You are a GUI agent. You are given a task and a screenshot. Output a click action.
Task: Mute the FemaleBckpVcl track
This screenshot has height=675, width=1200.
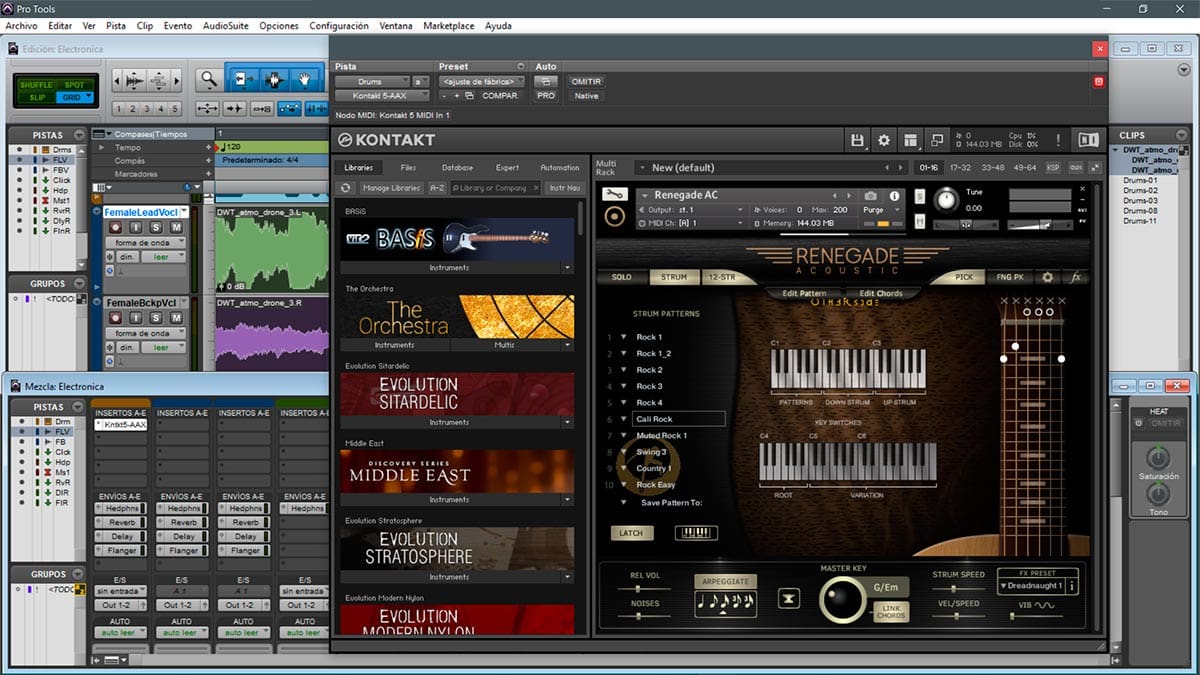click(177, 317)
